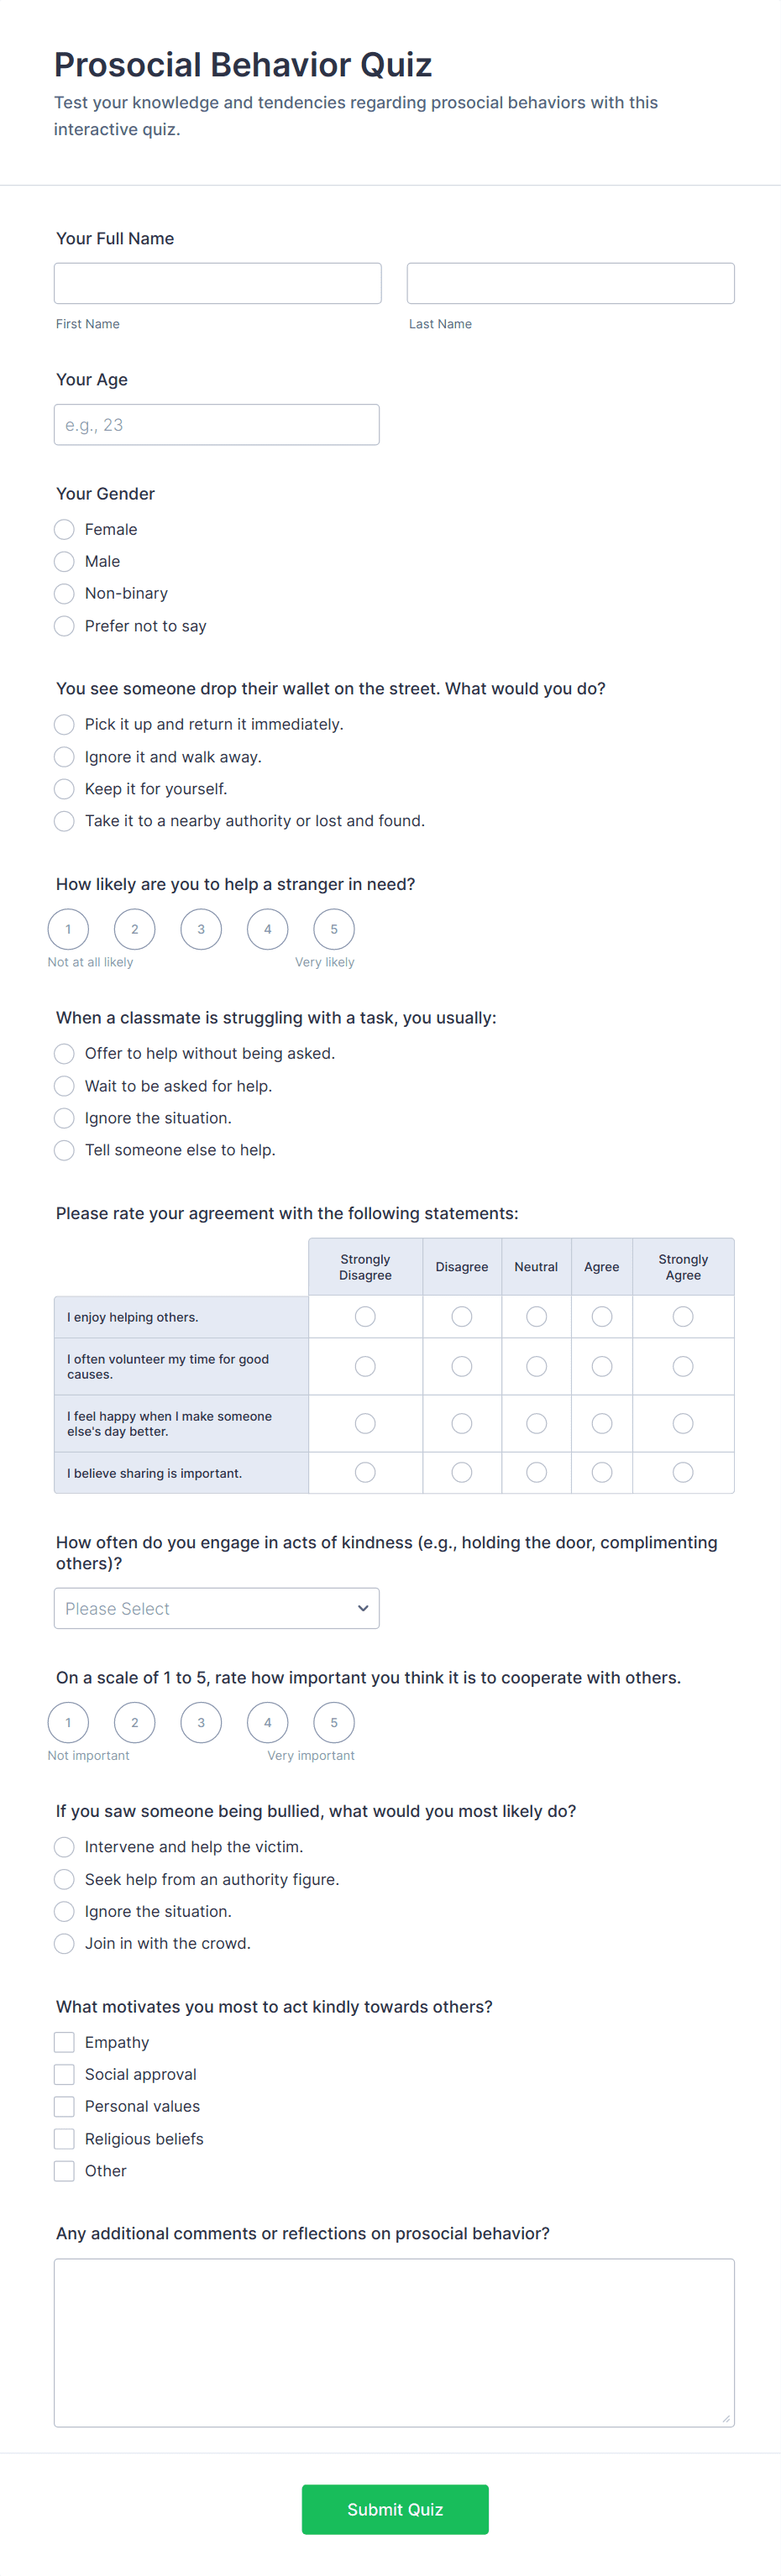Submit the quiz
Screen dimensions: 781x2576
[x=395, y=2509]
